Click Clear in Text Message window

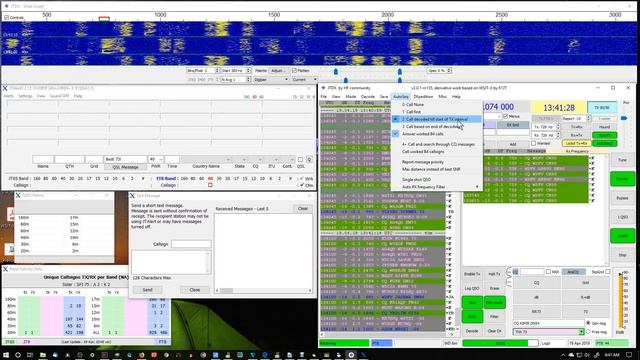pos(302,209)
